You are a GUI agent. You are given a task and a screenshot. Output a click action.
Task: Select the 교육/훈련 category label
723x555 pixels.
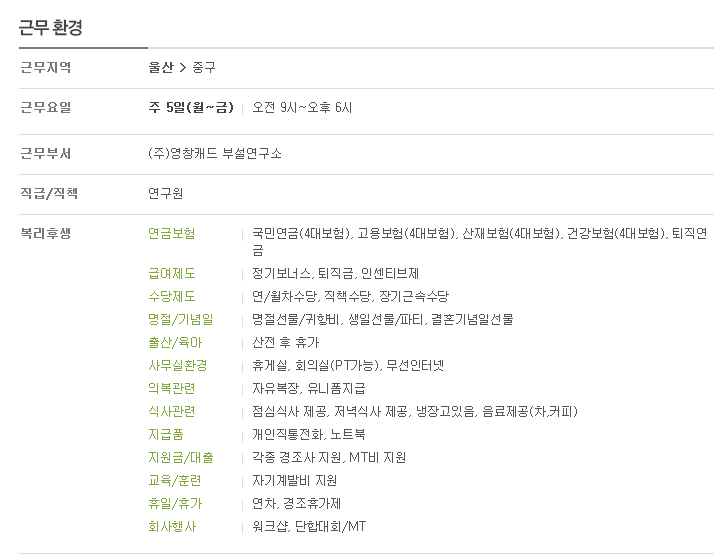(x=176, y=480)
